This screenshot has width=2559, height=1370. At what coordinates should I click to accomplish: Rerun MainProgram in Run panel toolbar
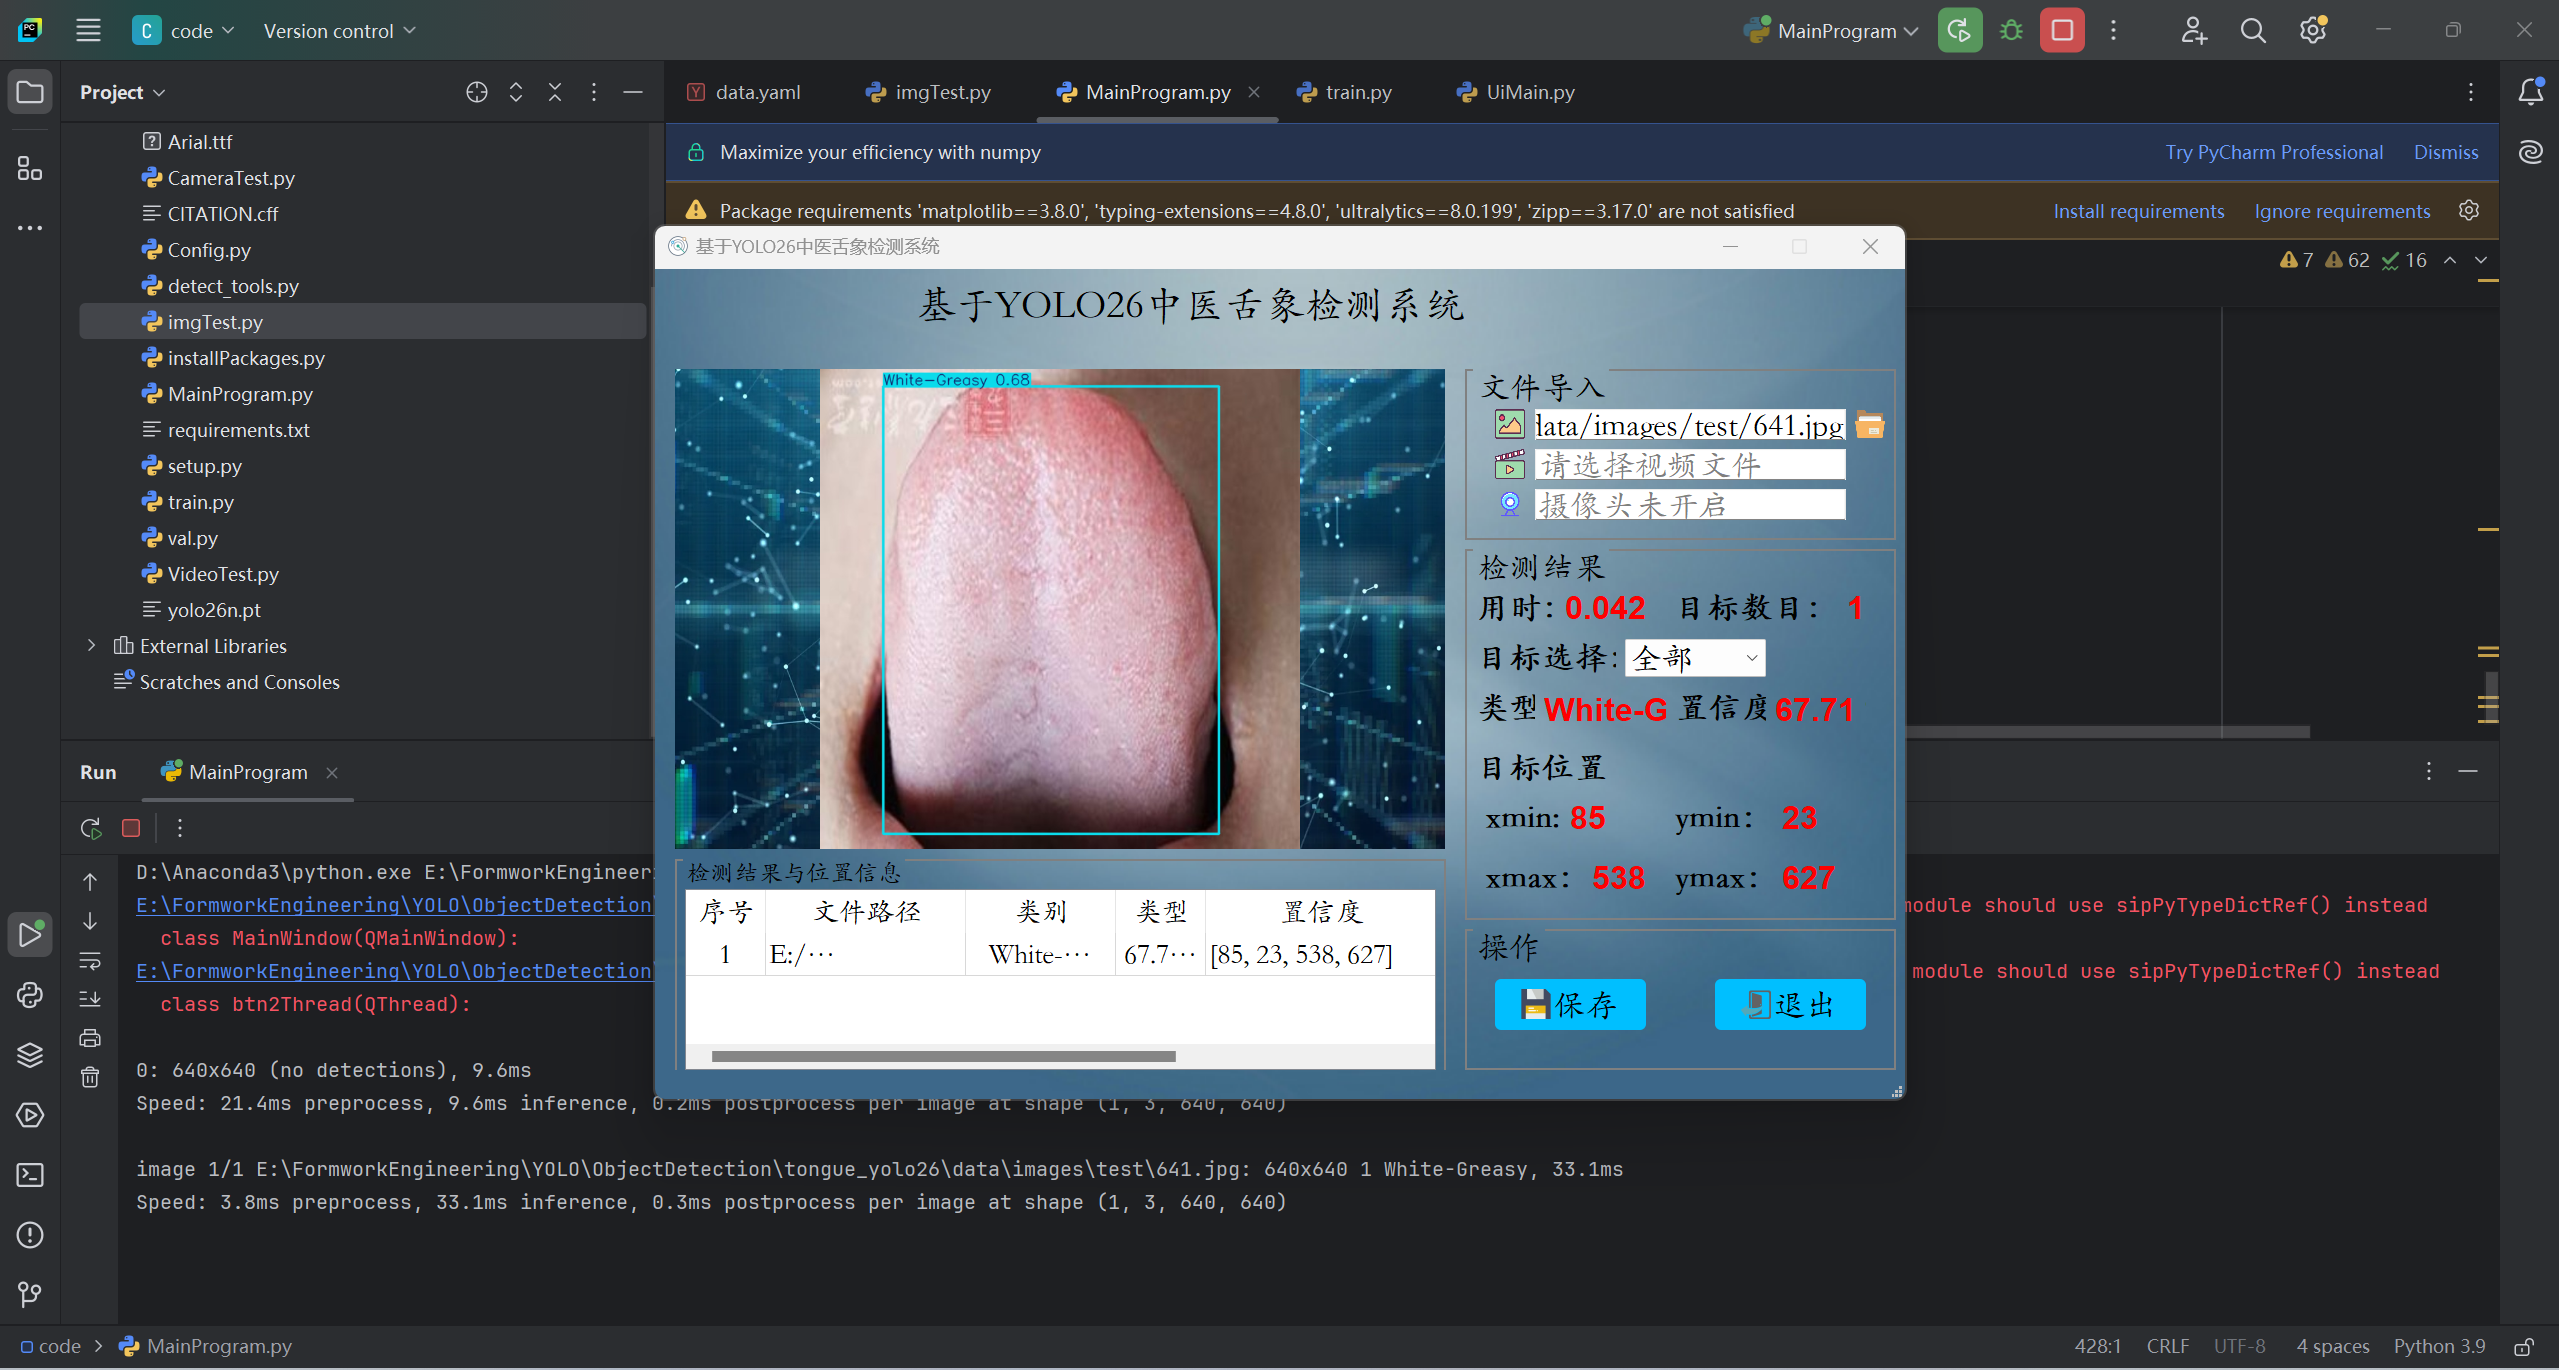90,828
